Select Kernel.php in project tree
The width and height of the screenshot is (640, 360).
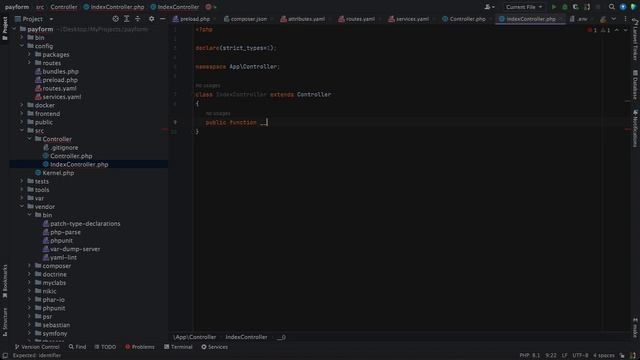pos(58,173)
